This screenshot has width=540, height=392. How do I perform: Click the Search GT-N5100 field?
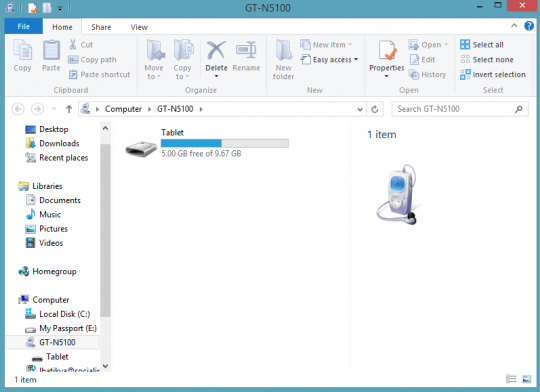(460, 109)
